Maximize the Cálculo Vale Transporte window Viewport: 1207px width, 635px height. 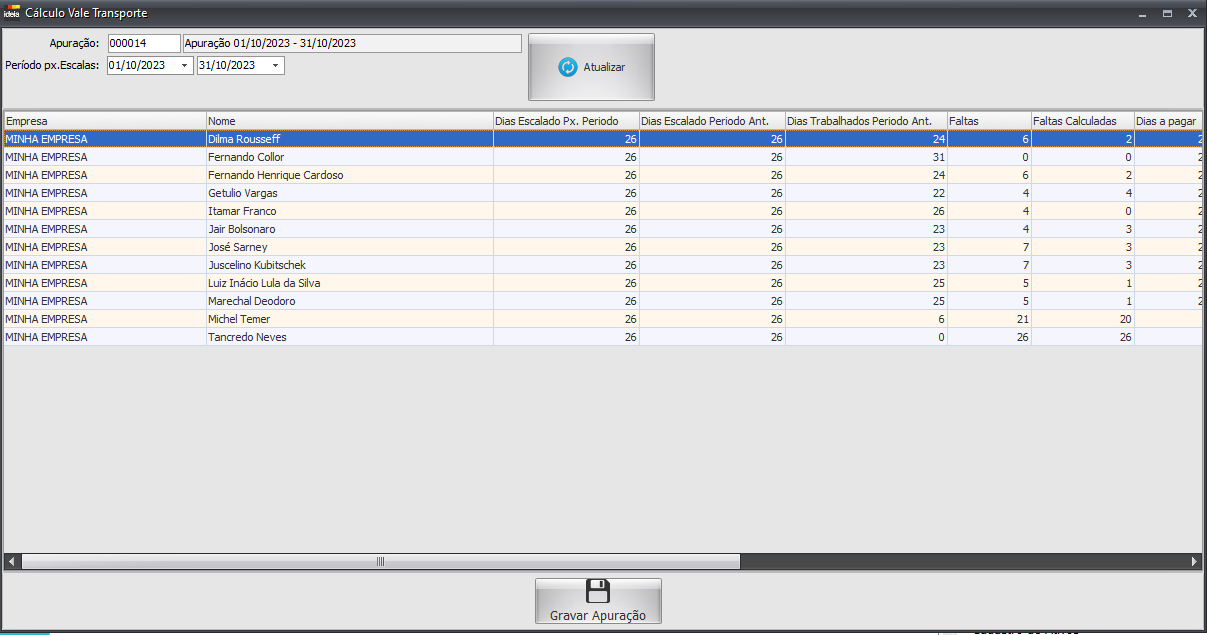pyautogui.click(x=1166, y=14)
